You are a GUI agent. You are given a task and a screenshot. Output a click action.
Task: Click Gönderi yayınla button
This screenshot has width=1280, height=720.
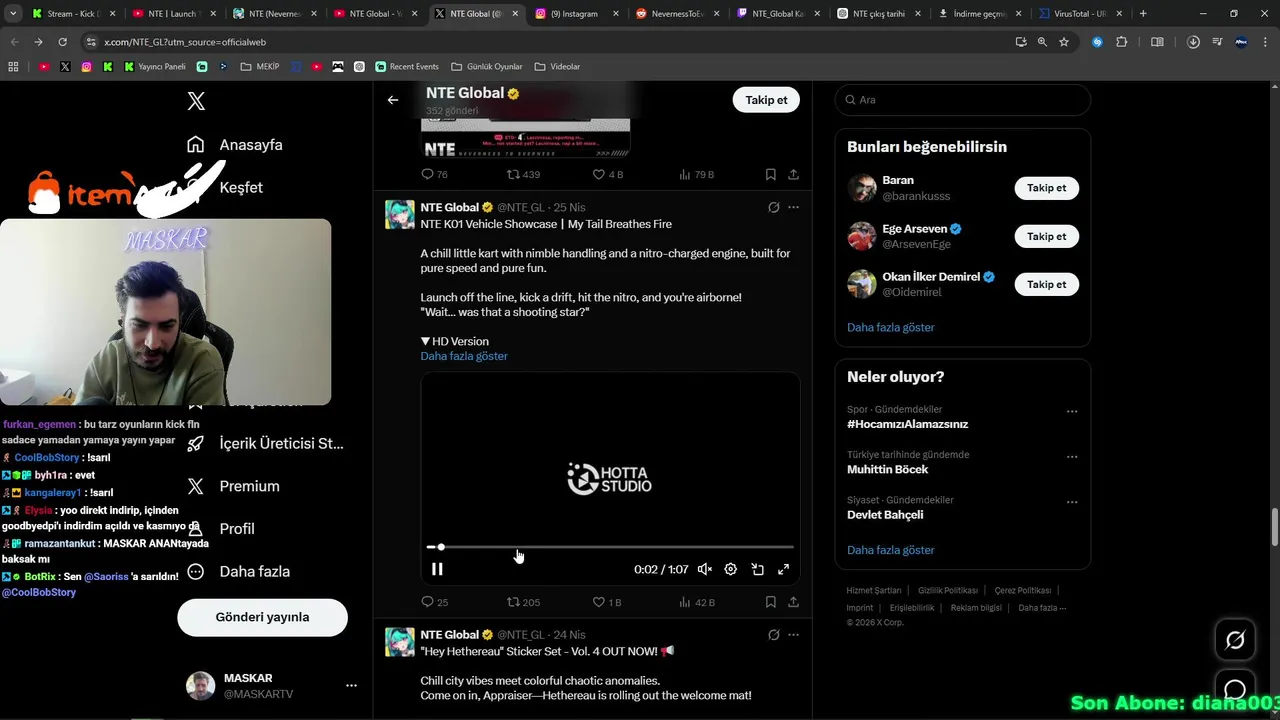coord(262,617)
